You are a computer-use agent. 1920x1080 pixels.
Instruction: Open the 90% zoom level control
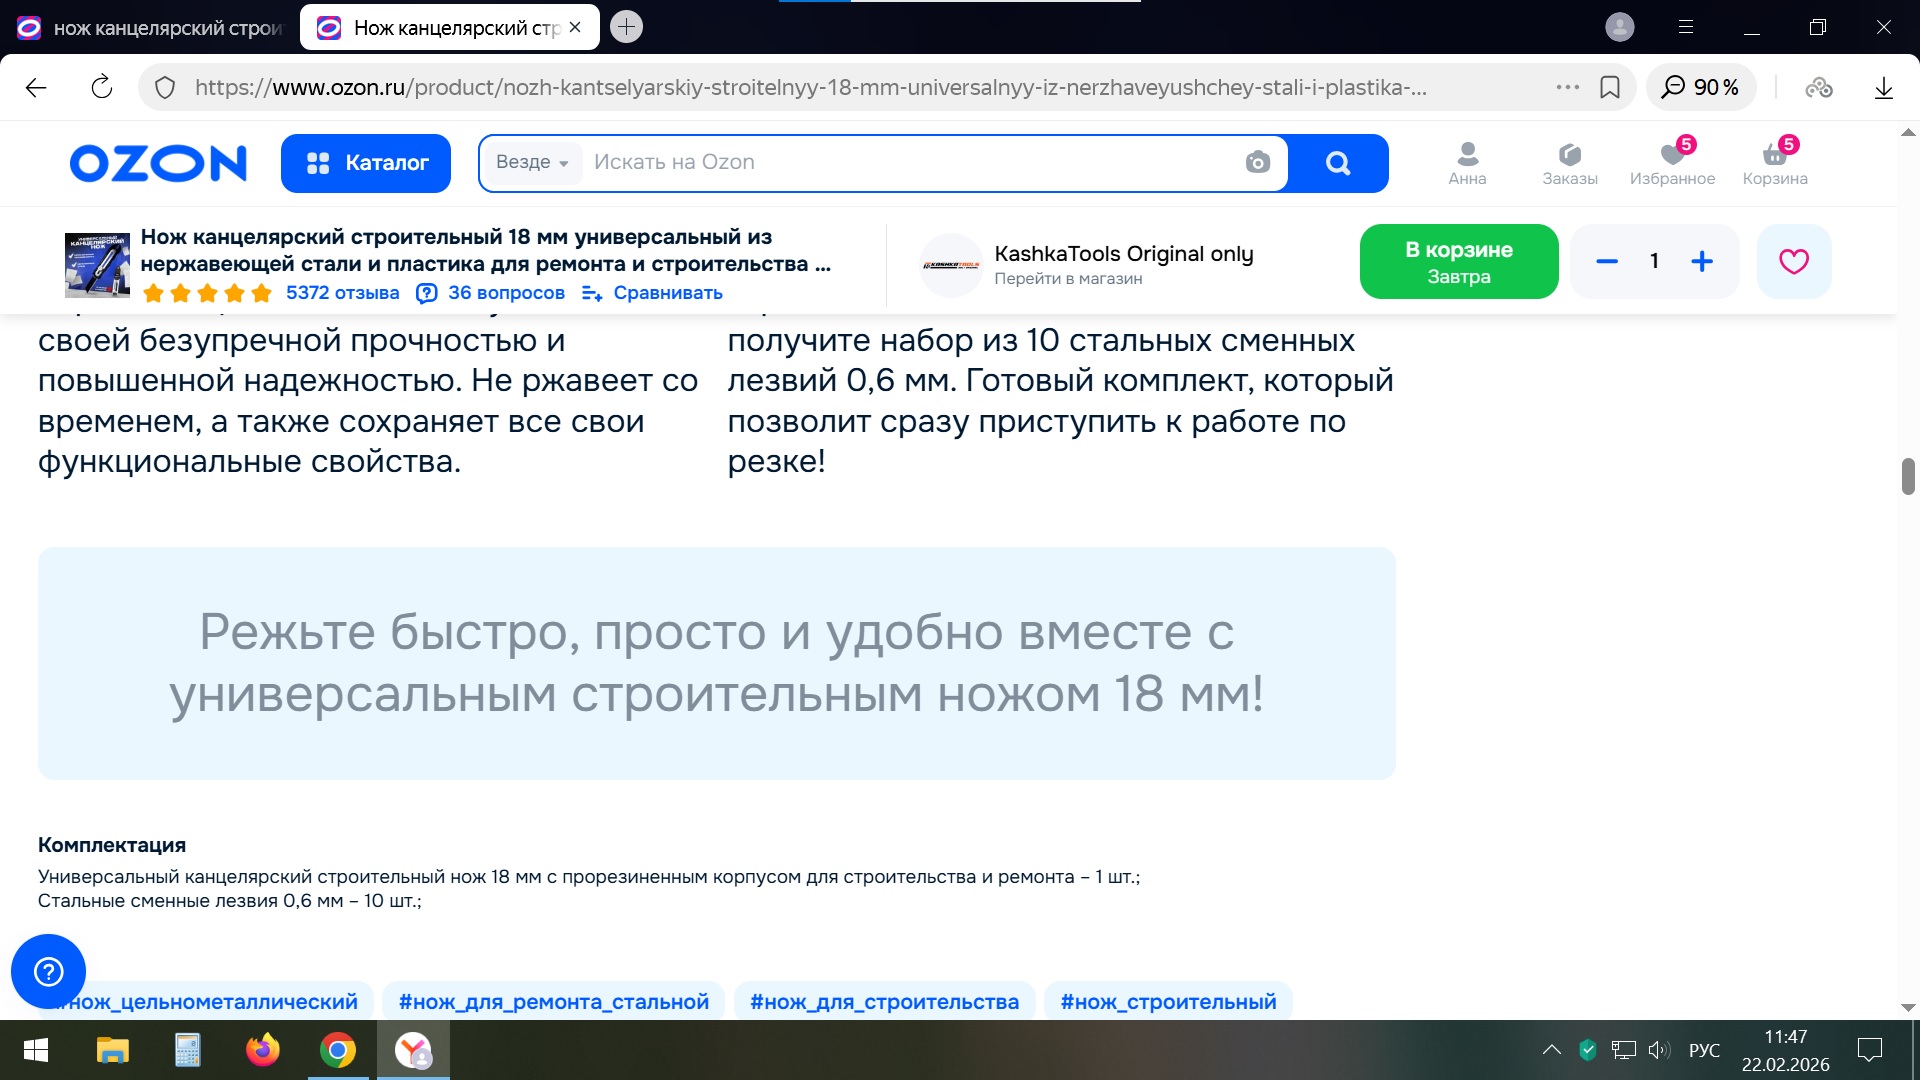pos(1701,88)
